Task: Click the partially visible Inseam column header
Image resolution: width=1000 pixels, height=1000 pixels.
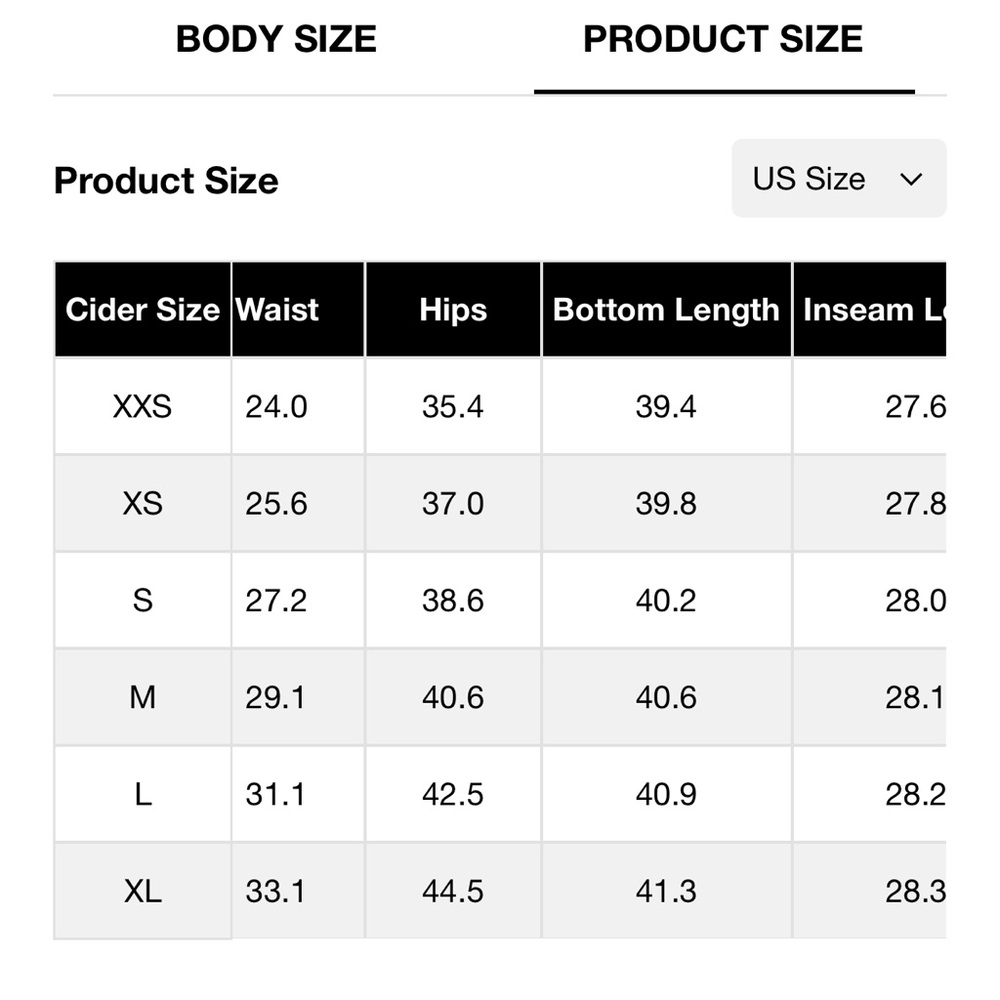Action: point(872,310)
